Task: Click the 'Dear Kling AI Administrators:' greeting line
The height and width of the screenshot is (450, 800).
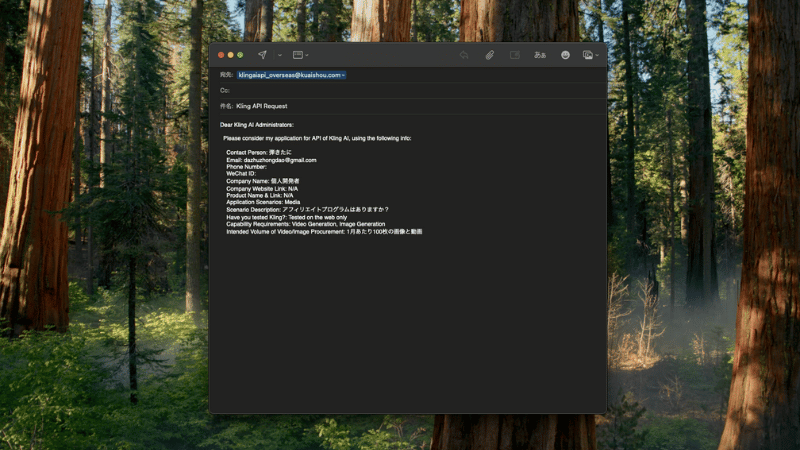Action: (x=257, y=125)
